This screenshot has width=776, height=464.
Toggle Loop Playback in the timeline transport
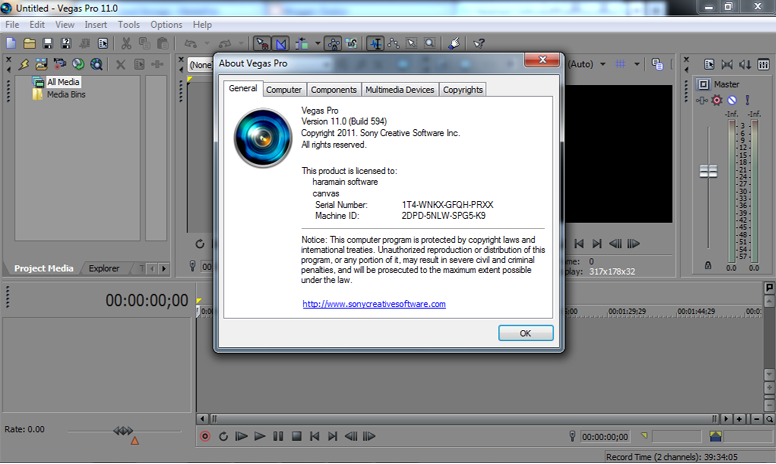223,436
